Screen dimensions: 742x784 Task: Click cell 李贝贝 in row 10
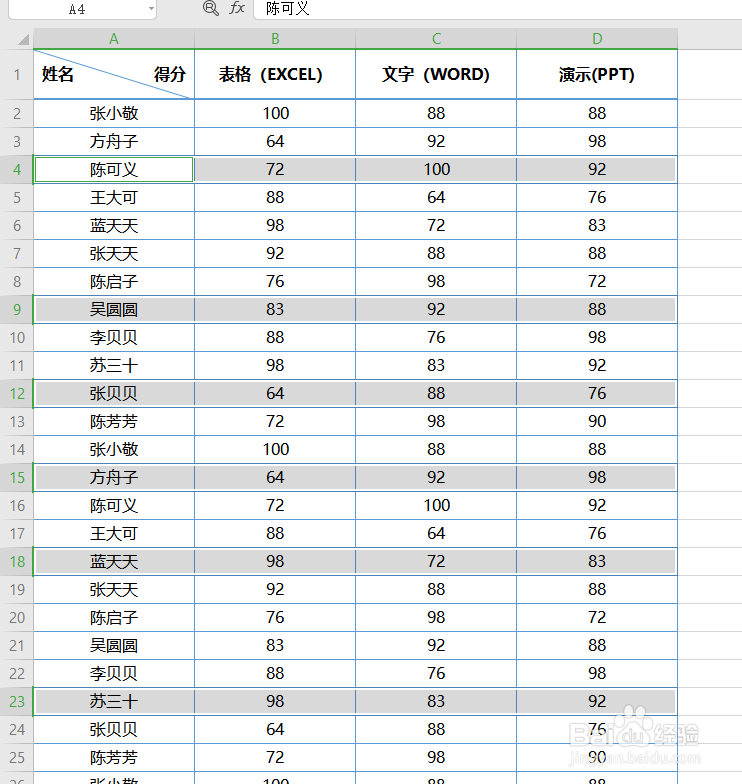tap(114, 338)
